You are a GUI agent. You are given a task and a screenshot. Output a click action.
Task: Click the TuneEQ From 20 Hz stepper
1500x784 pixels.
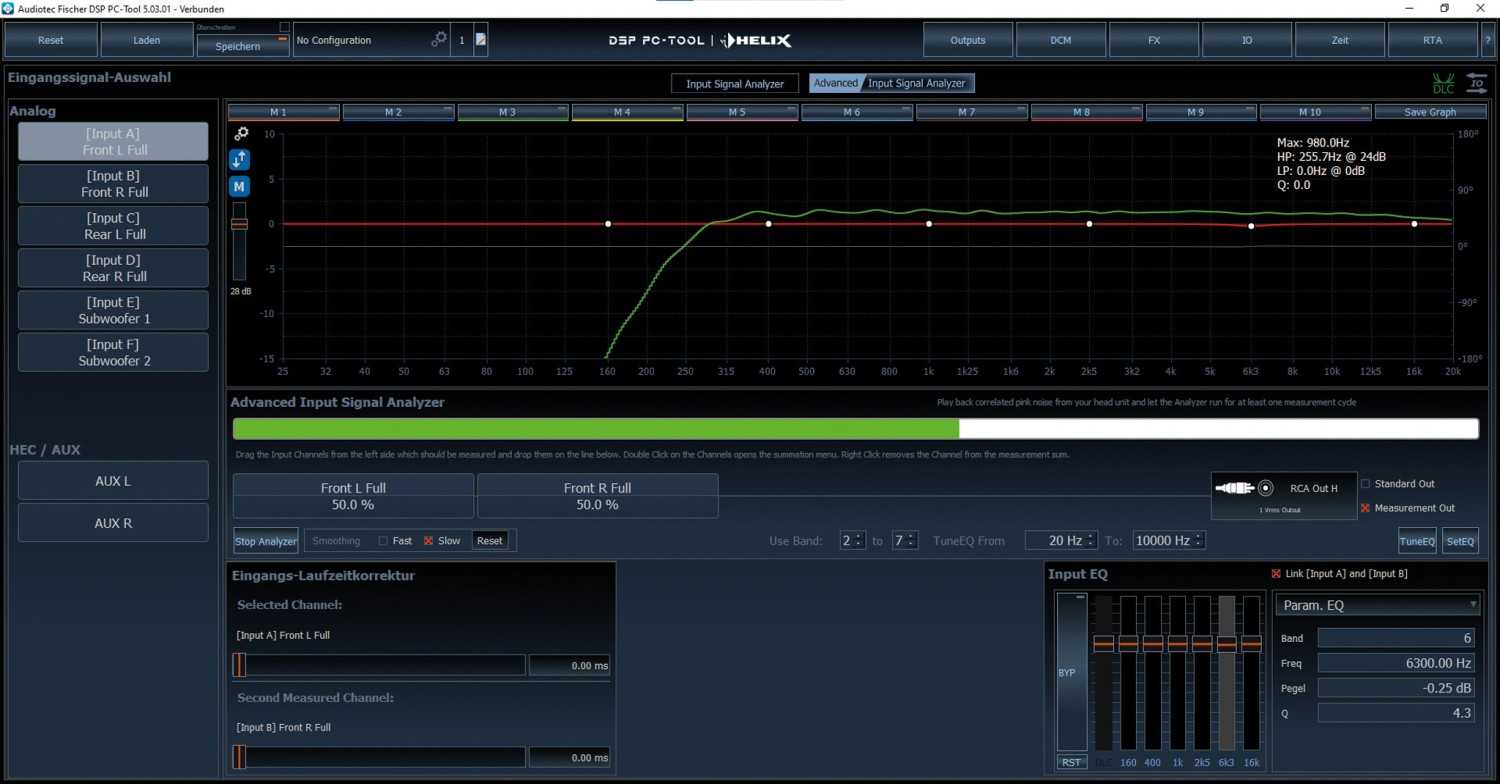click(1061, 540)
